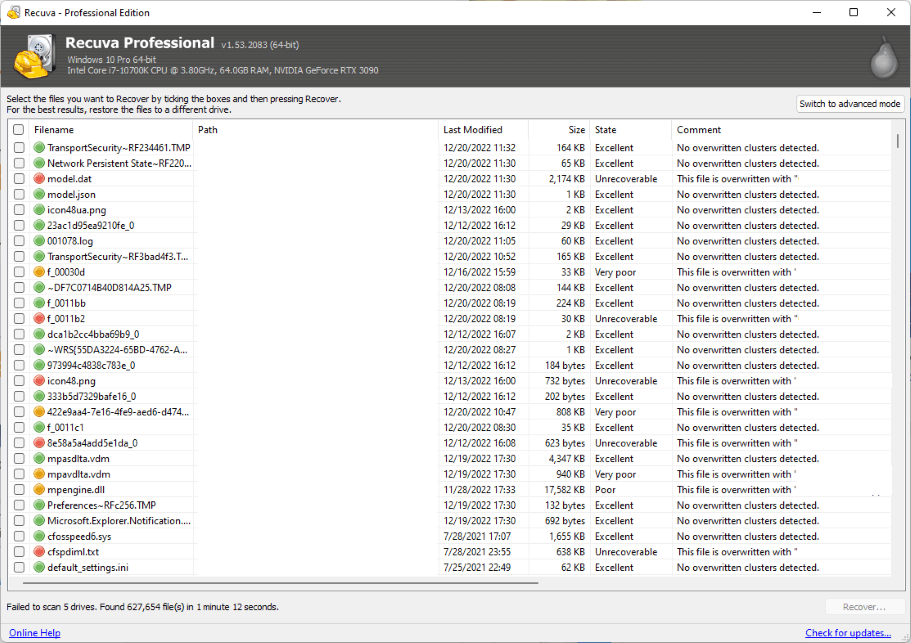Click the green status dot of f_0011bb
Screen dimensions: 911x643
[x=39, y=303]
